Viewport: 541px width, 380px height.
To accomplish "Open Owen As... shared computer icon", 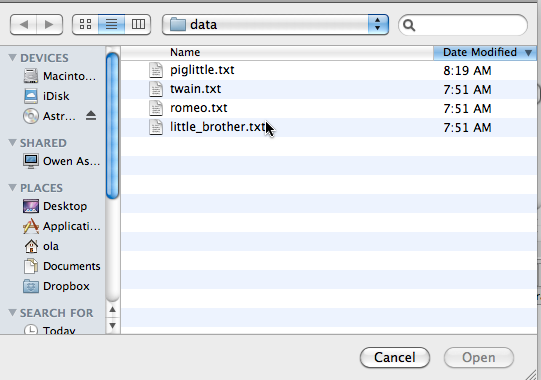I will [x=31, y=161].
